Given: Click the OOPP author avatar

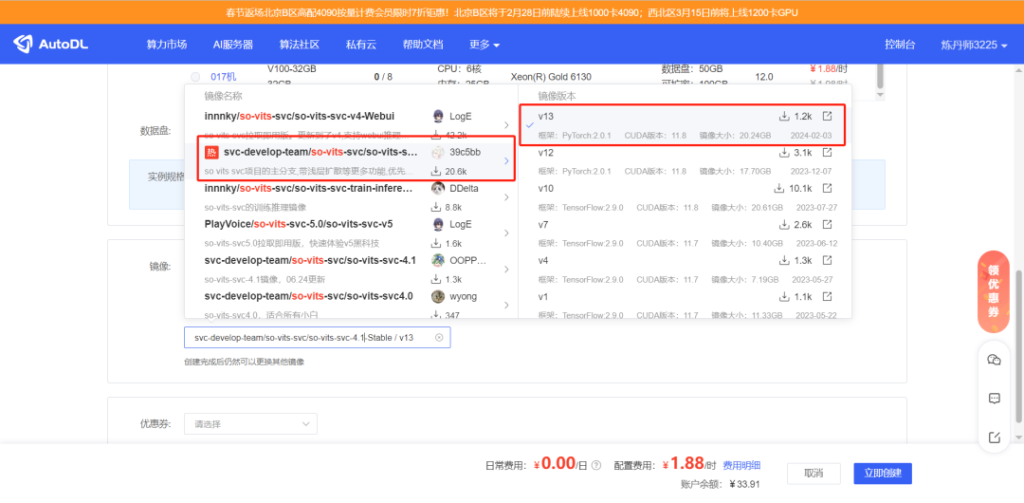Looking at the screenshot, I should 438,260.
